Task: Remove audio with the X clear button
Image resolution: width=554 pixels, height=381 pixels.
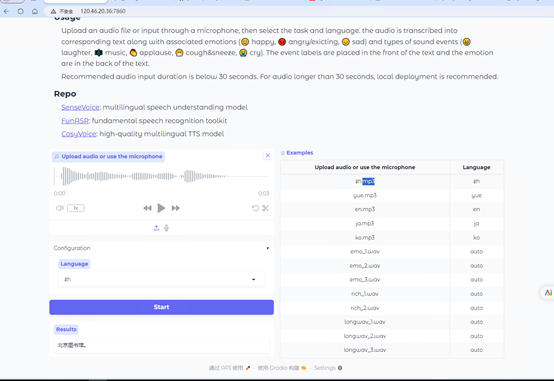Action: coord(268,155)
